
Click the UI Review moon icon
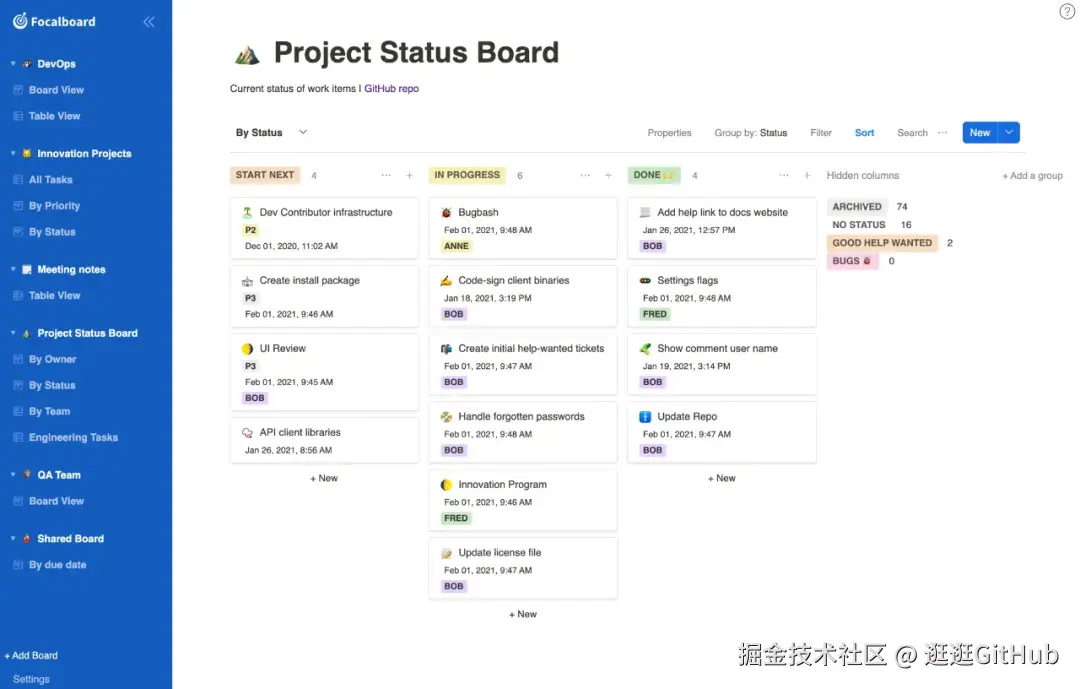click(x=247, y=349)
